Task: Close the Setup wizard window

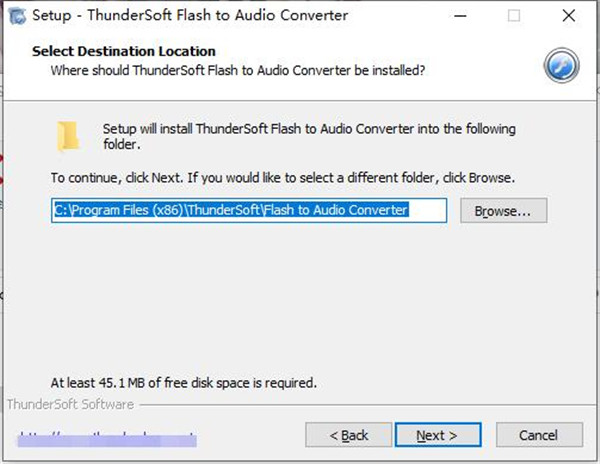Action: [569, 16]
